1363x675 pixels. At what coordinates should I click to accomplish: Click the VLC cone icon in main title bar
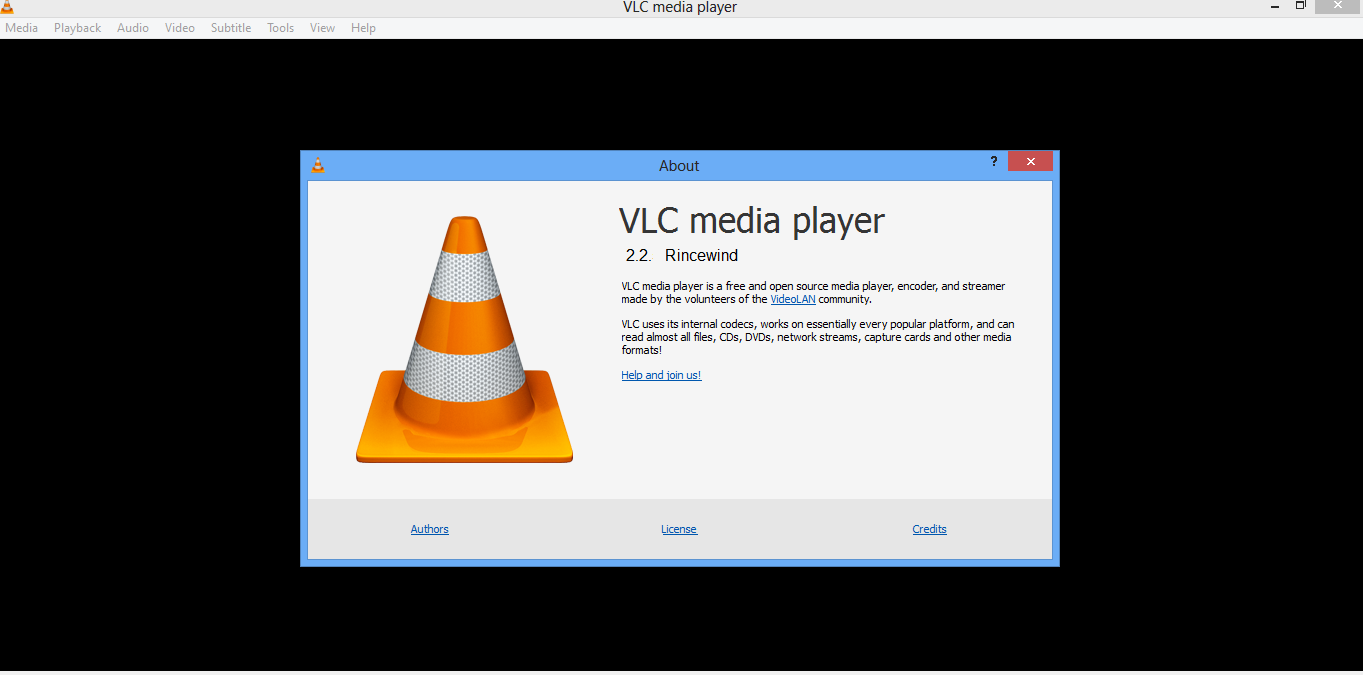pyautogui.click(x=7, y=7)
